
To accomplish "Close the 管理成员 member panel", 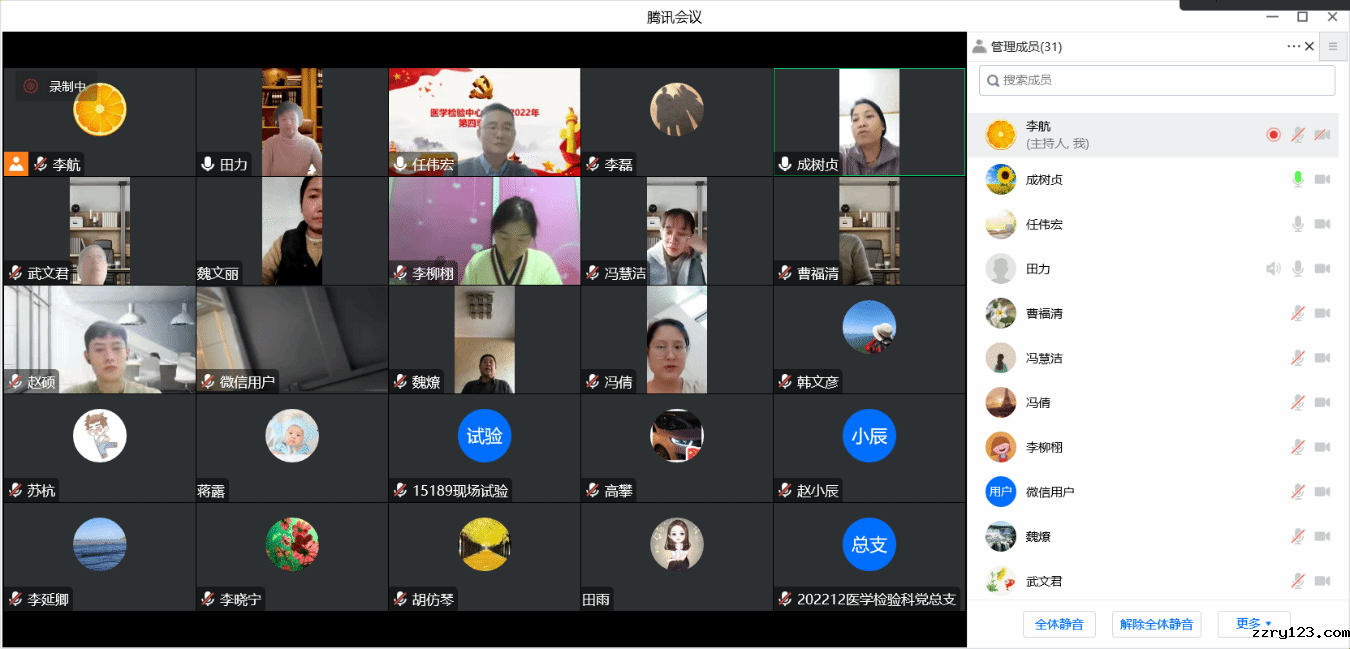I will point(1310,47).
